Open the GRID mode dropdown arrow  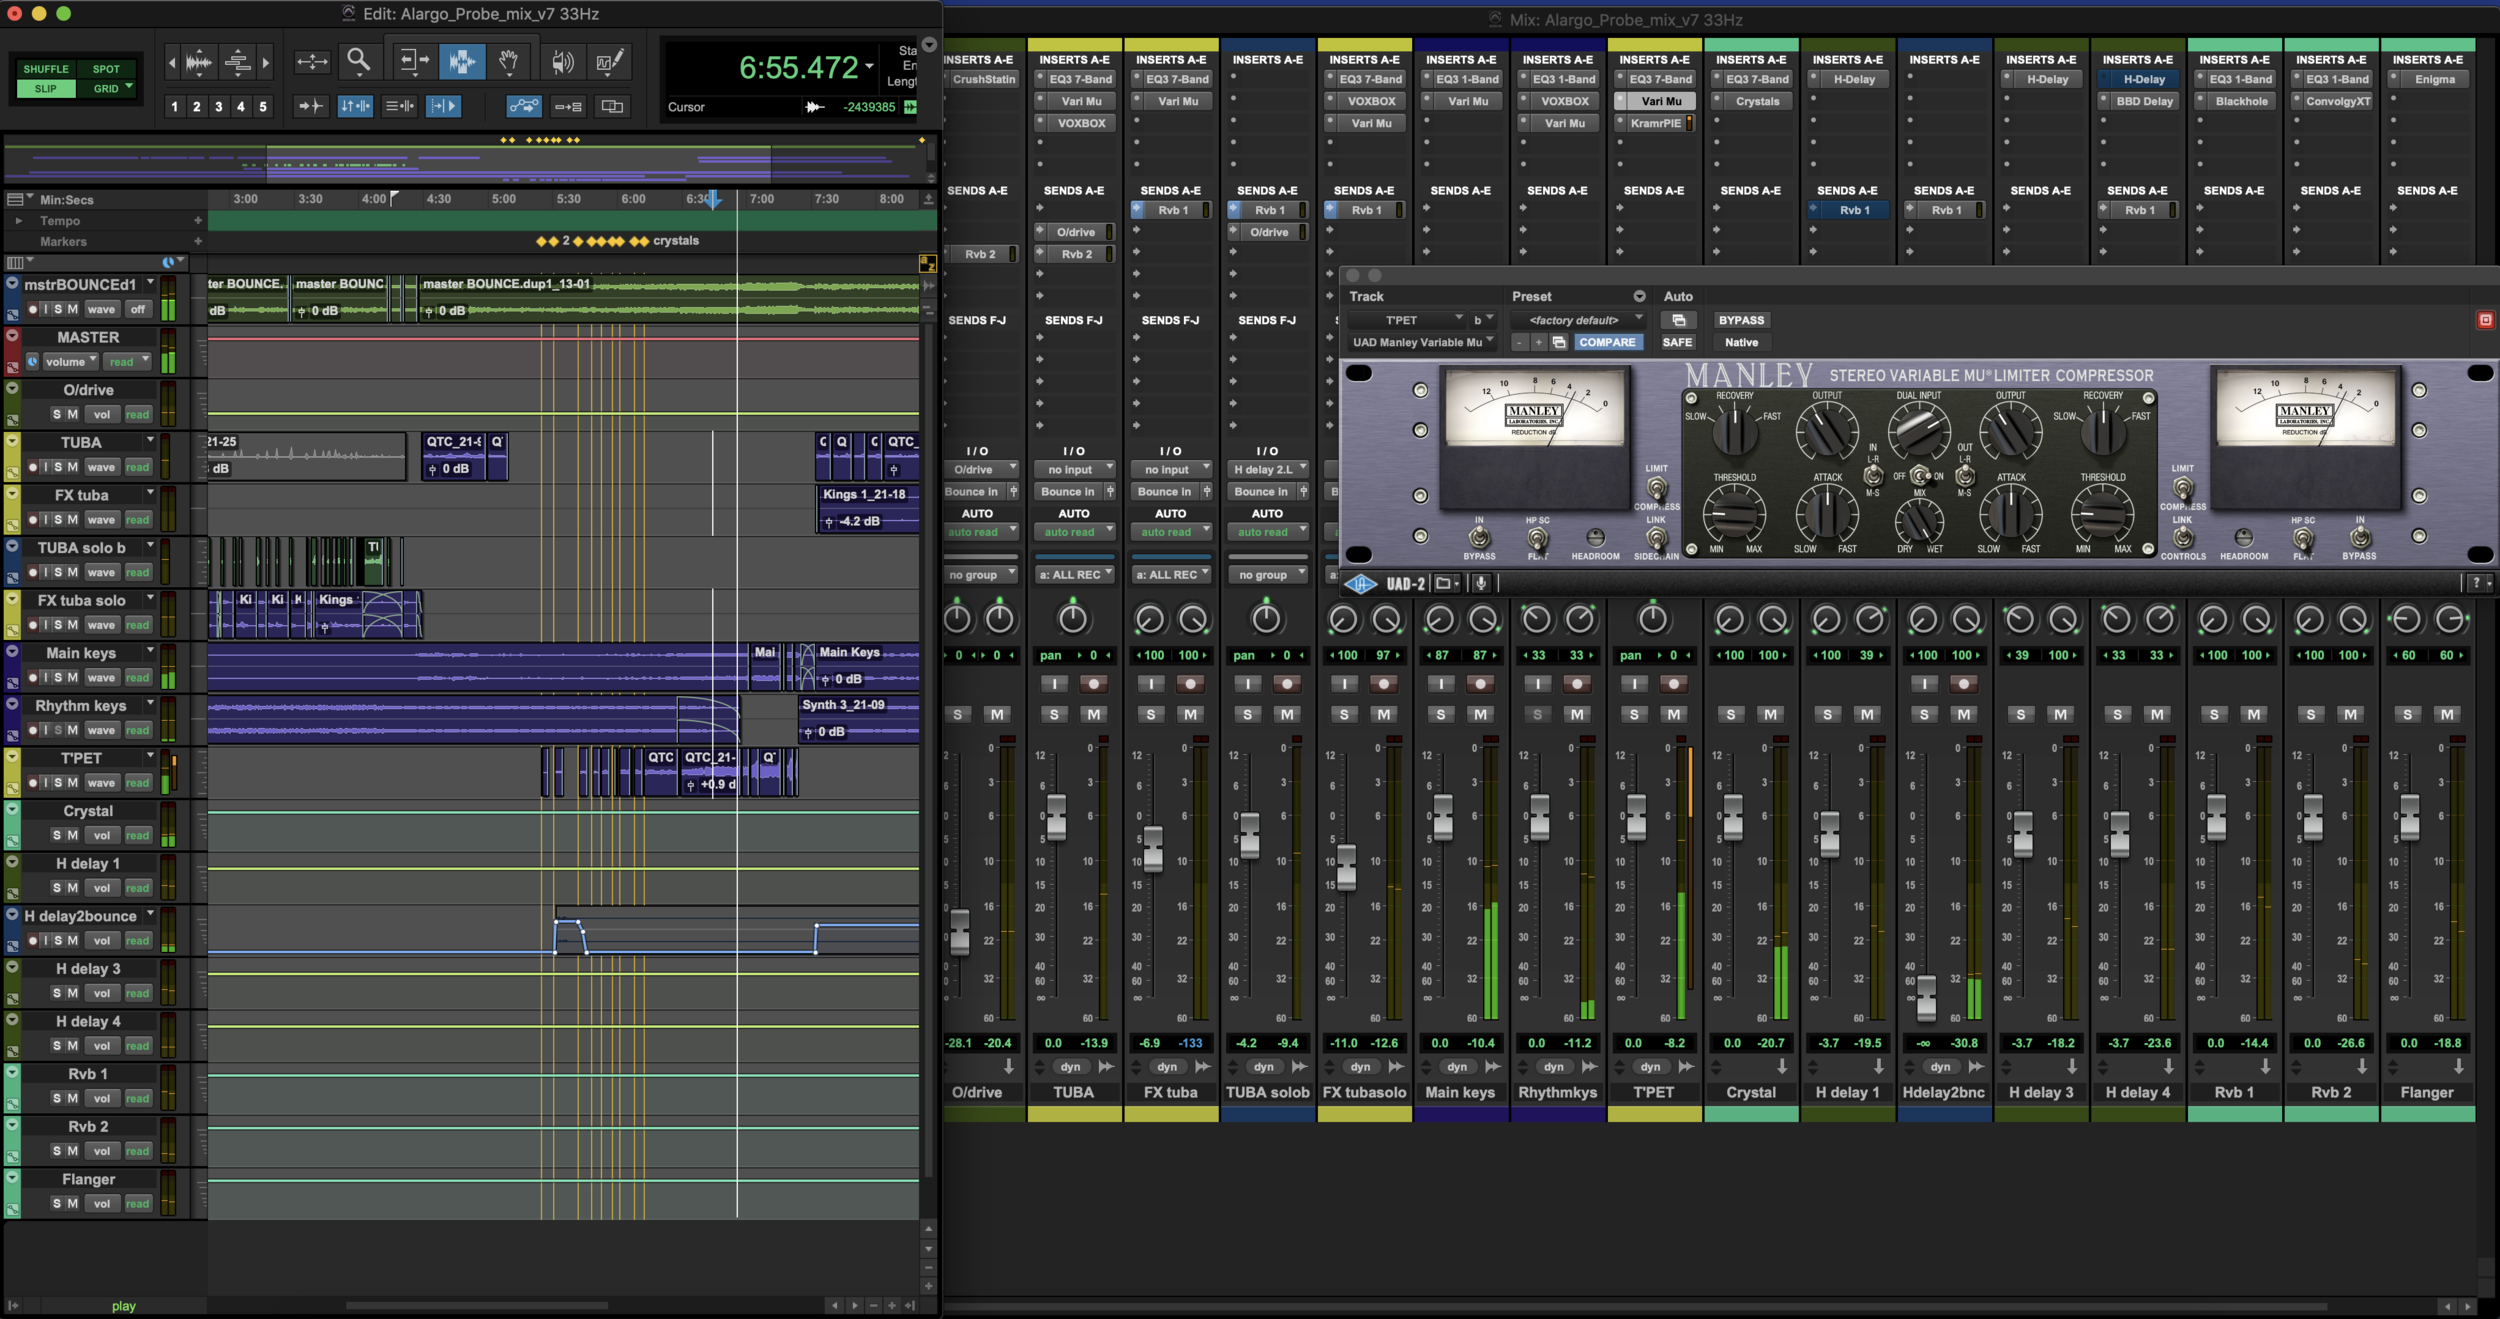(129, 88)
